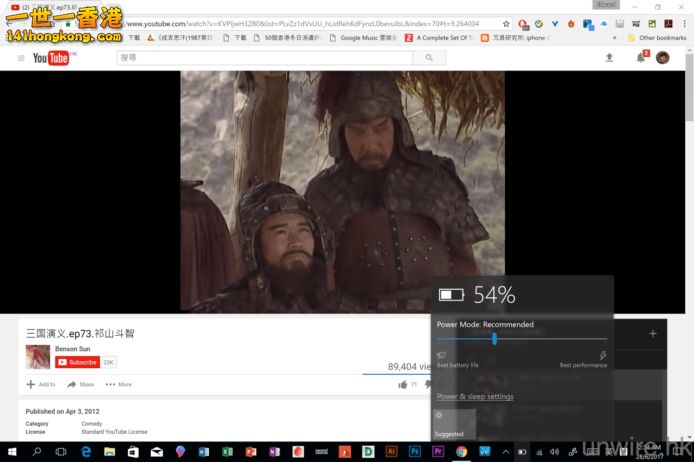Bookmark this page with the star

[x=506, y=24]
